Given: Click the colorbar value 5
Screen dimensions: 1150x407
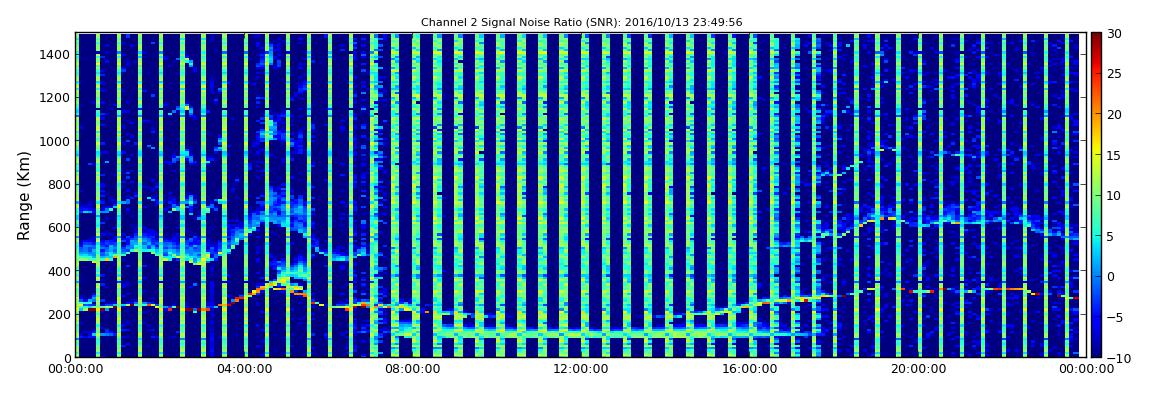Looking at the screenshot, I should click(1111, 236).
